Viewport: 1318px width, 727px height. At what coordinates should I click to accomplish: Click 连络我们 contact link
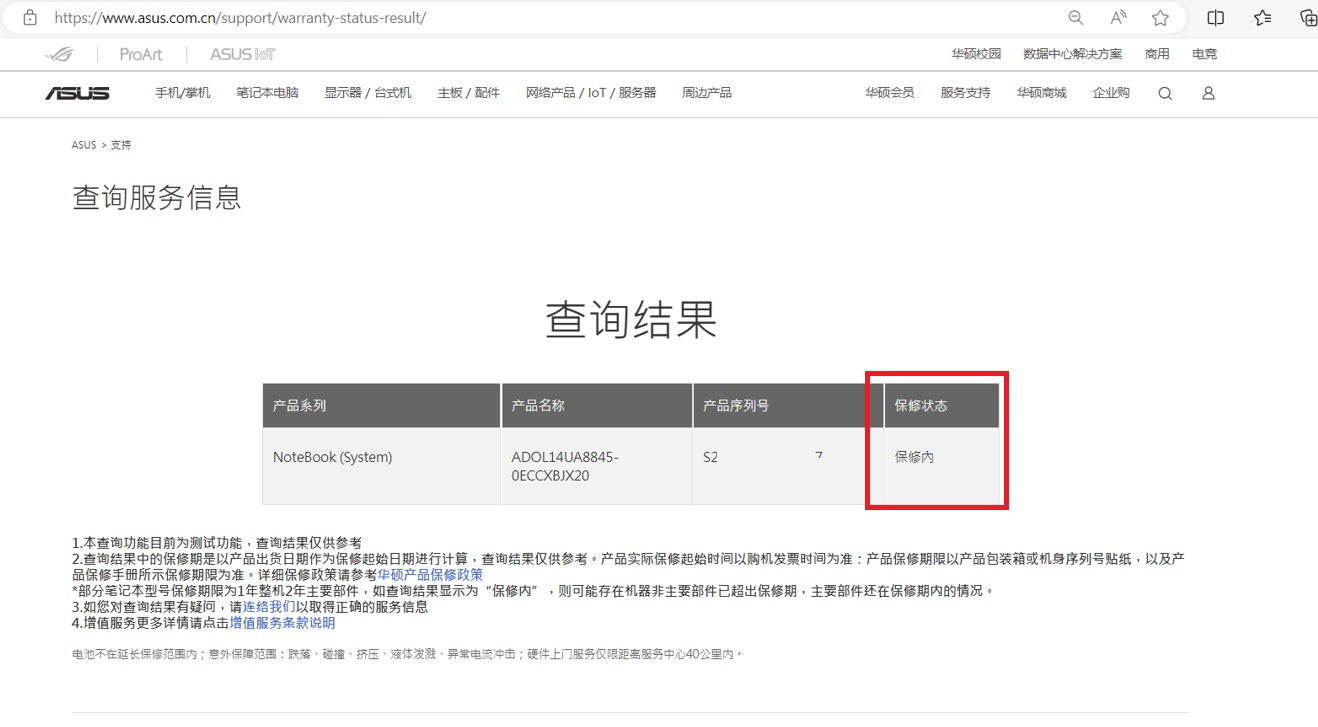pyautogui.click(x=269, y=607)
